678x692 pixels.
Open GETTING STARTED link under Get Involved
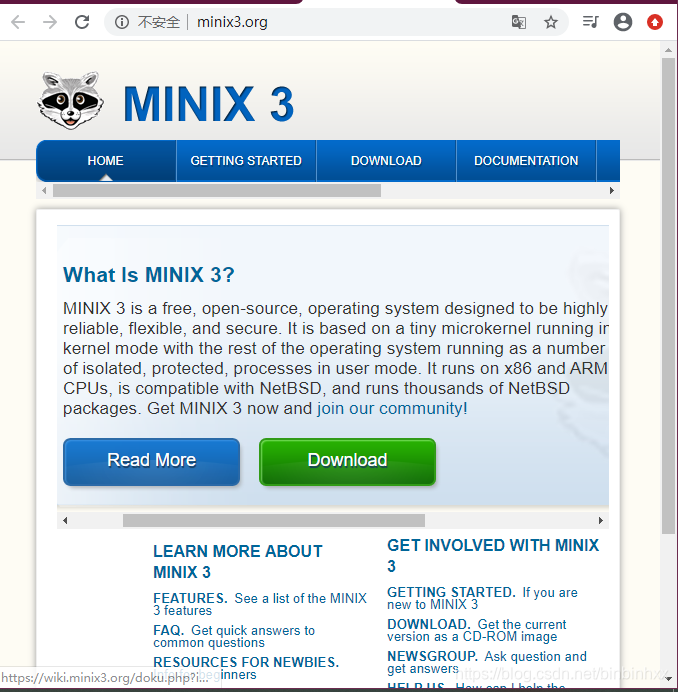click(x=451, y=592)
